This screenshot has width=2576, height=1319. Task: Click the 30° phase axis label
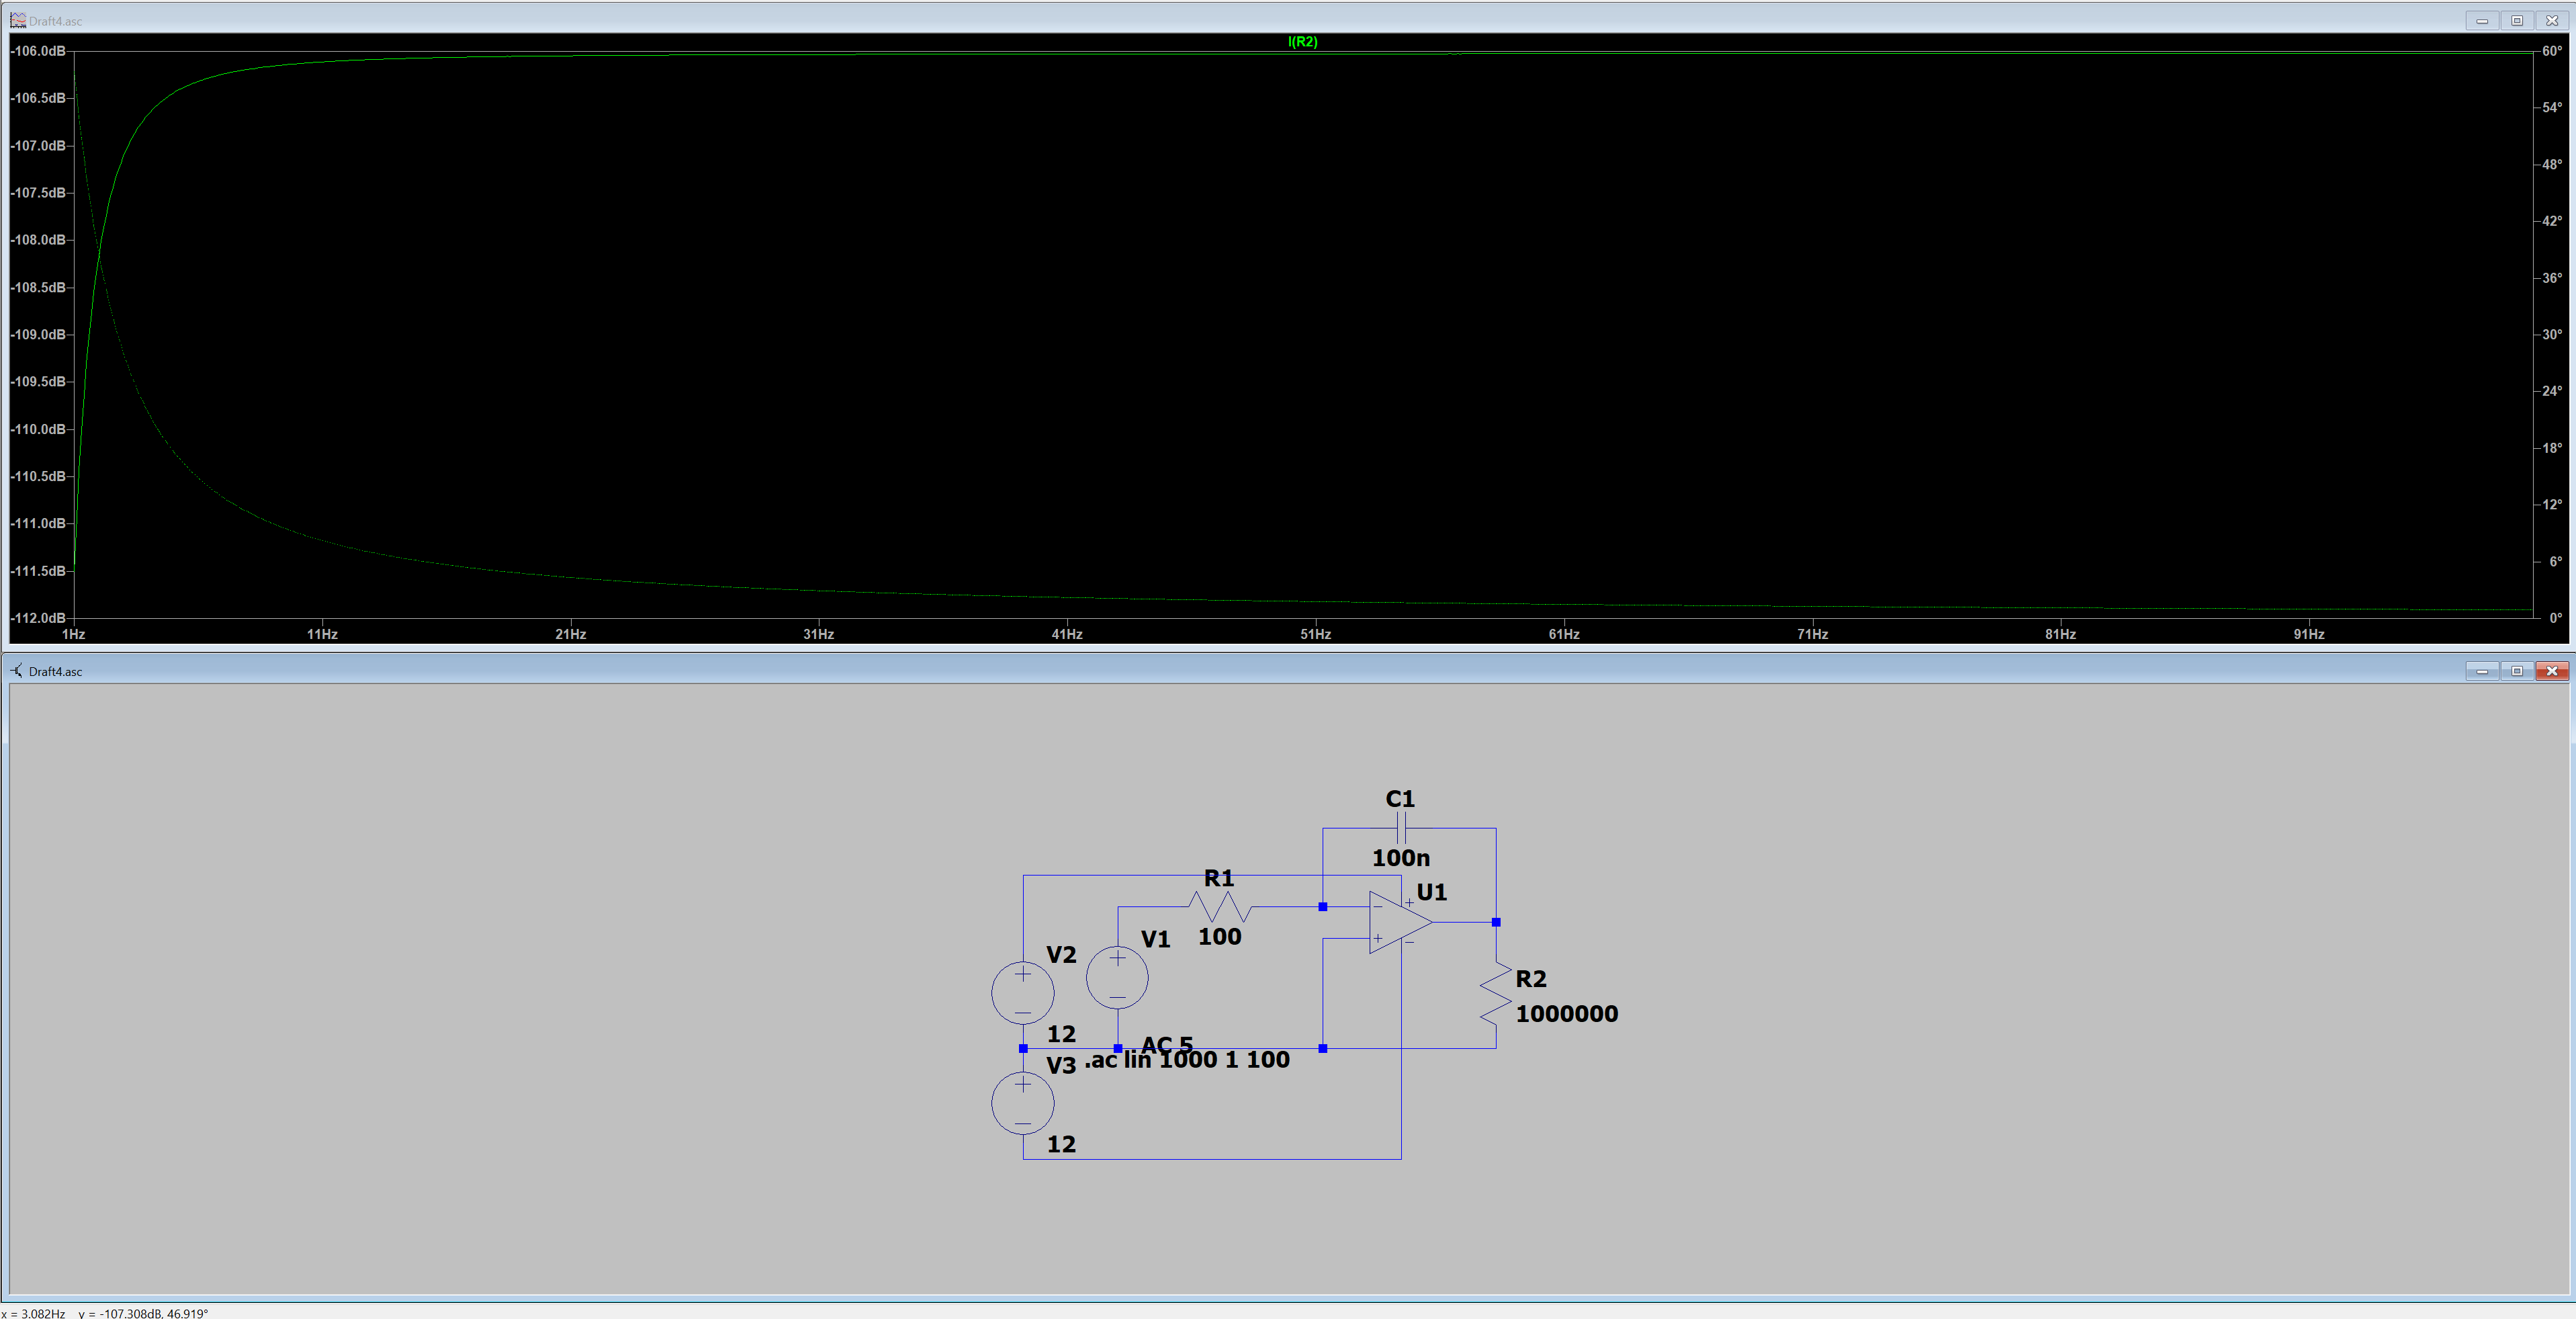coord(2552,334)
